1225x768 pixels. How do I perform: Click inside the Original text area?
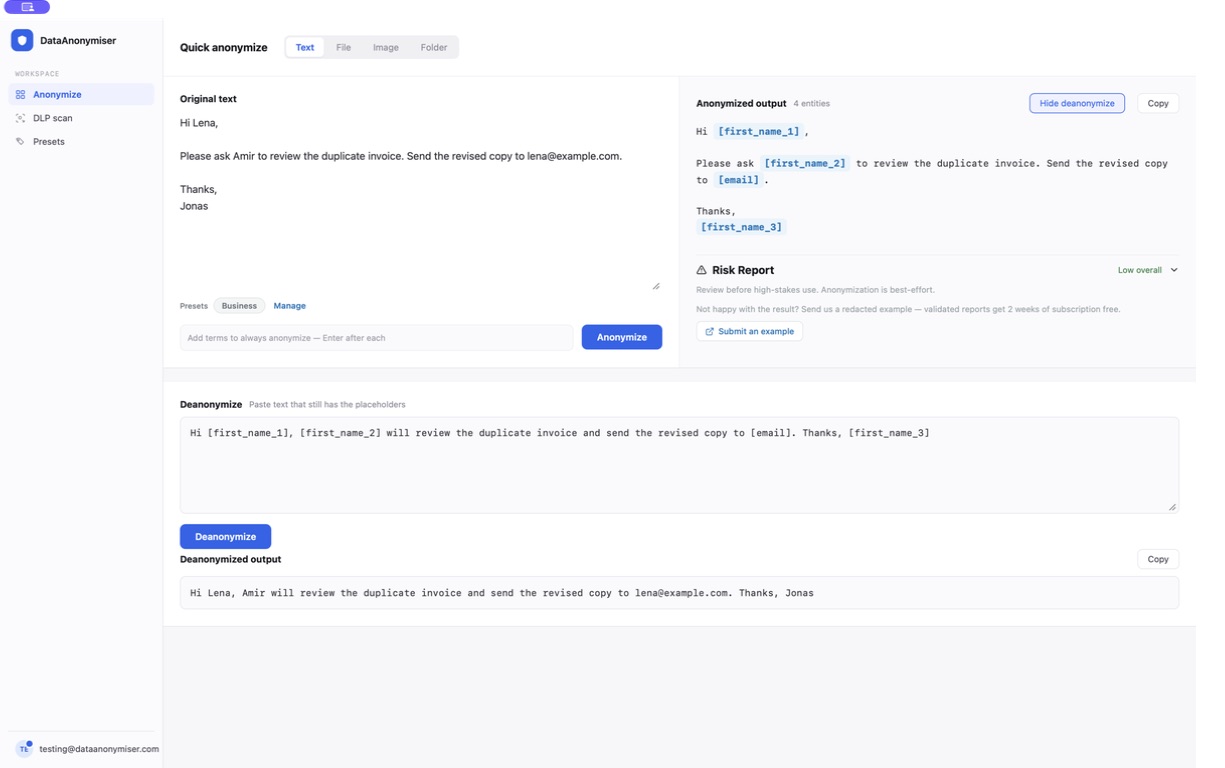point(421,201)
